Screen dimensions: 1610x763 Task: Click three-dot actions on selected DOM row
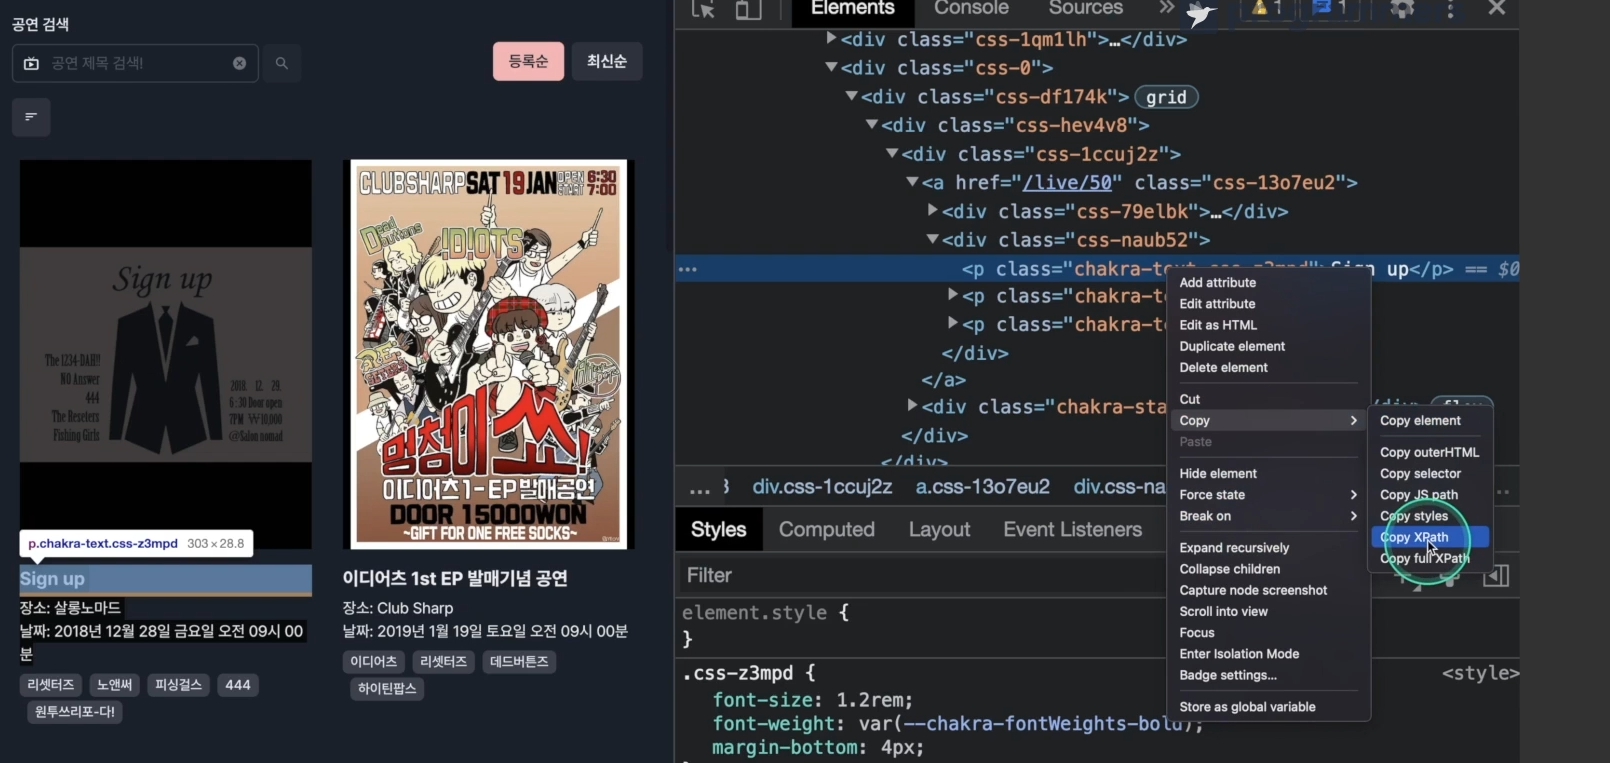pyautogui.click(x=688, y=269)
